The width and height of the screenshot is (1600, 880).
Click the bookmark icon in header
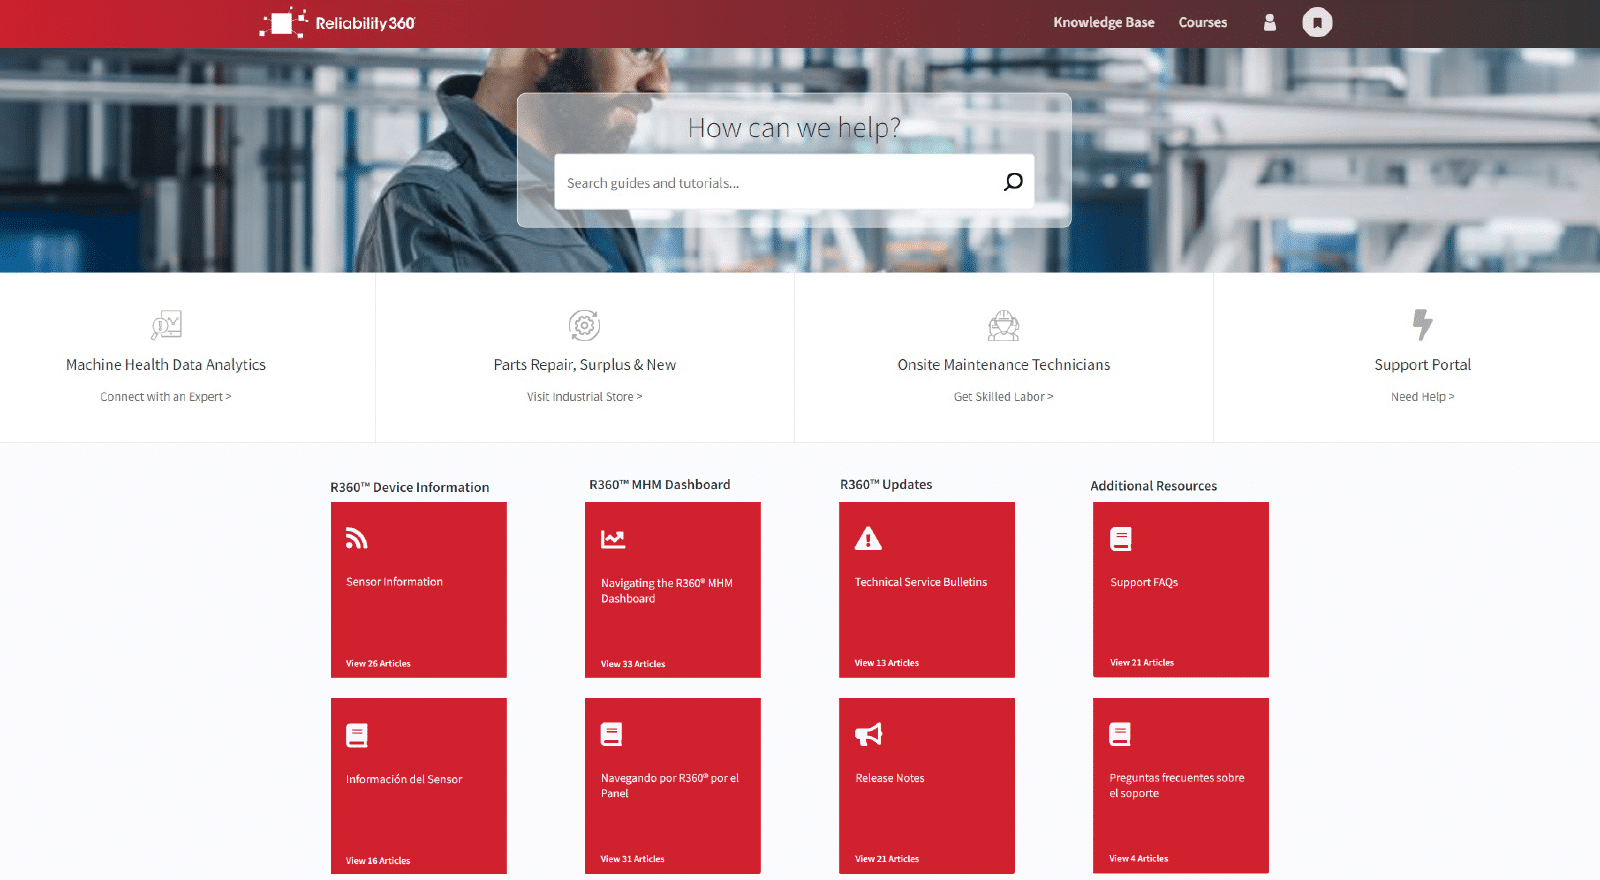tap(1317, 22)
